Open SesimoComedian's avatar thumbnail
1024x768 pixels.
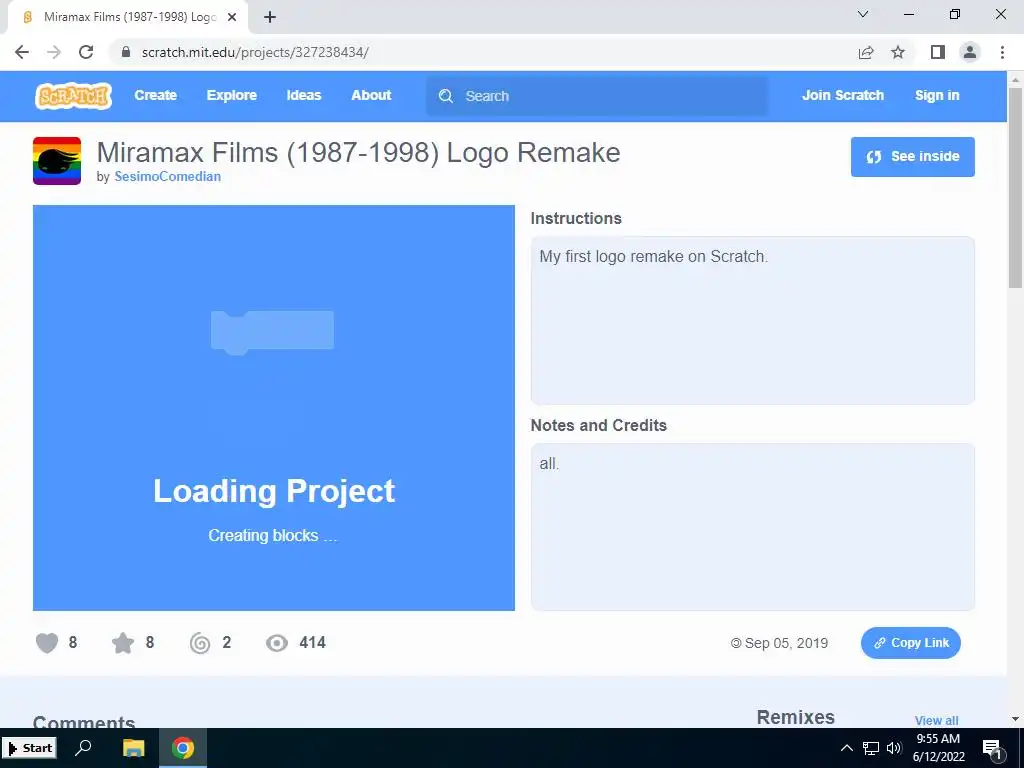(57, 161)
